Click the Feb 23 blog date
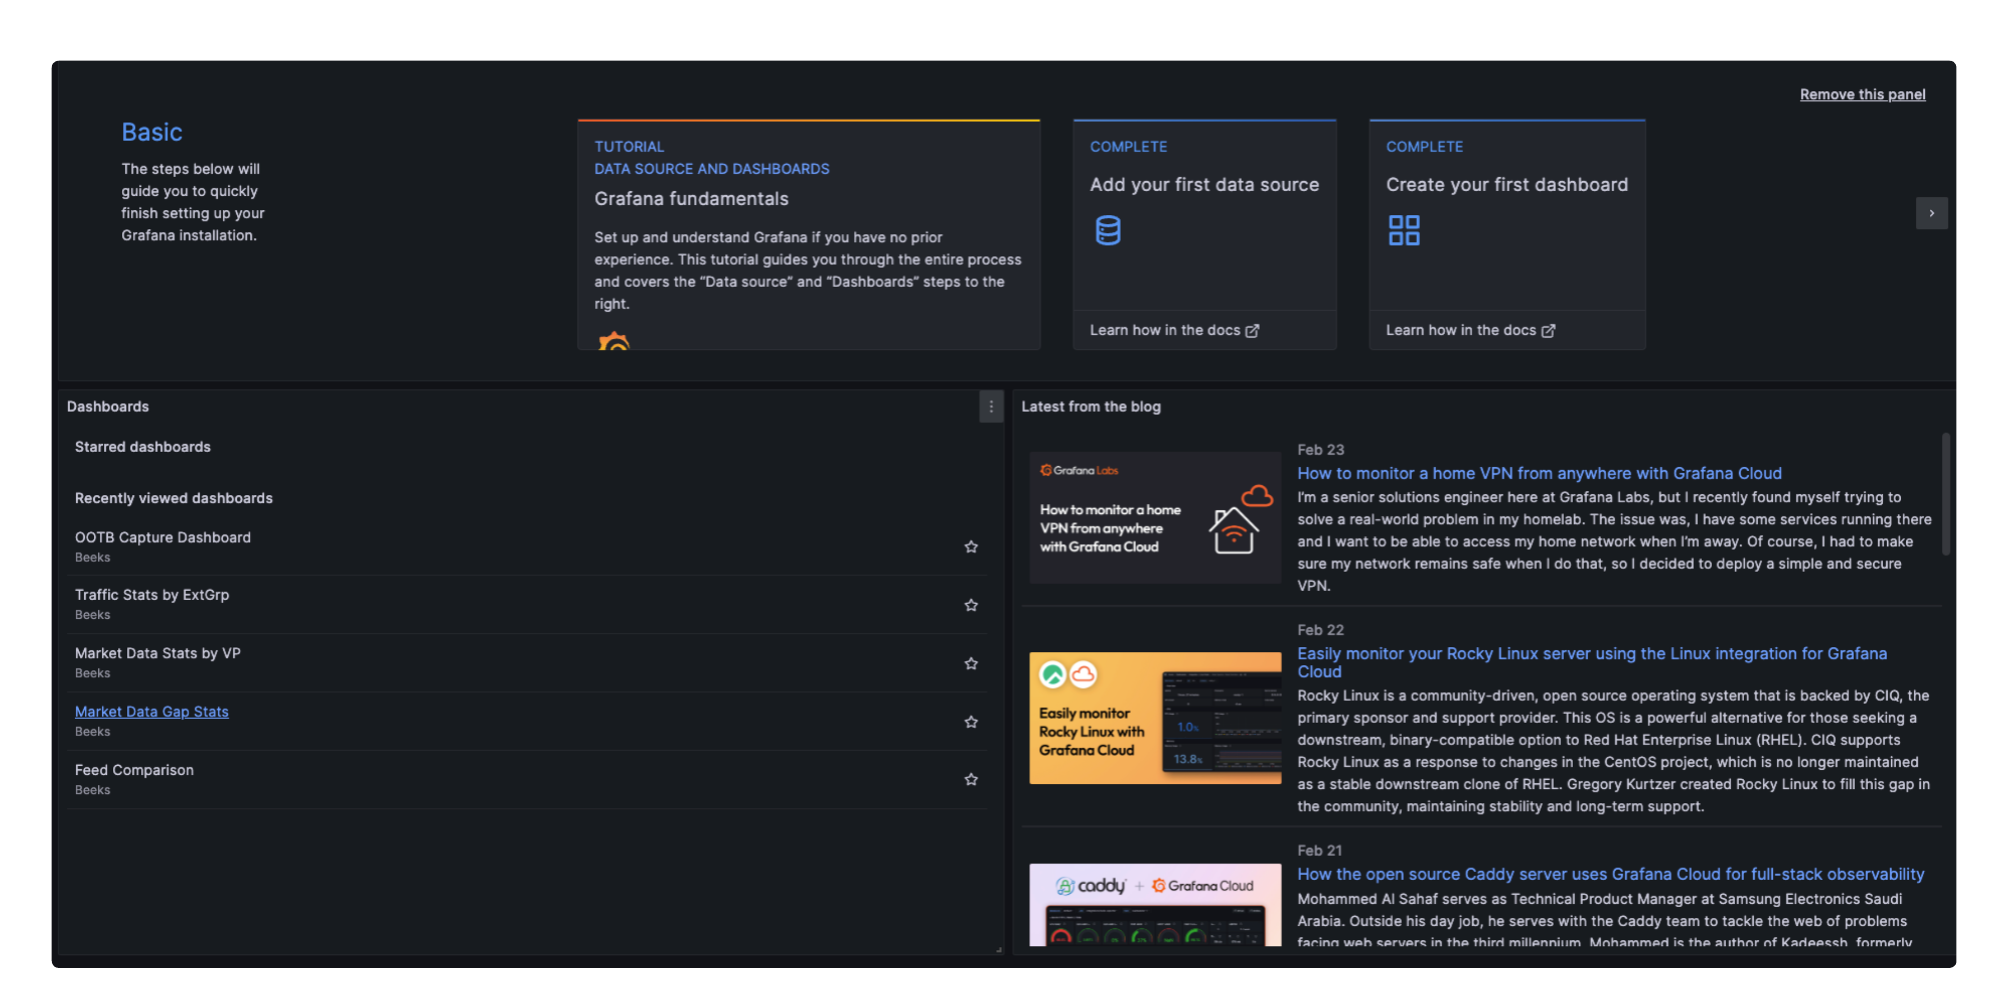 click(1320, 450)
